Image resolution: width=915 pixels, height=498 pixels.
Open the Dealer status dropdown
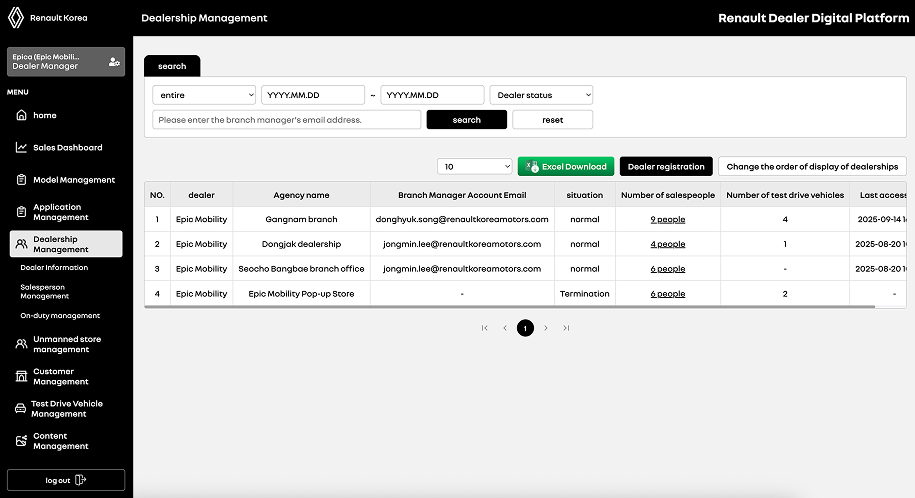point(540,95)
